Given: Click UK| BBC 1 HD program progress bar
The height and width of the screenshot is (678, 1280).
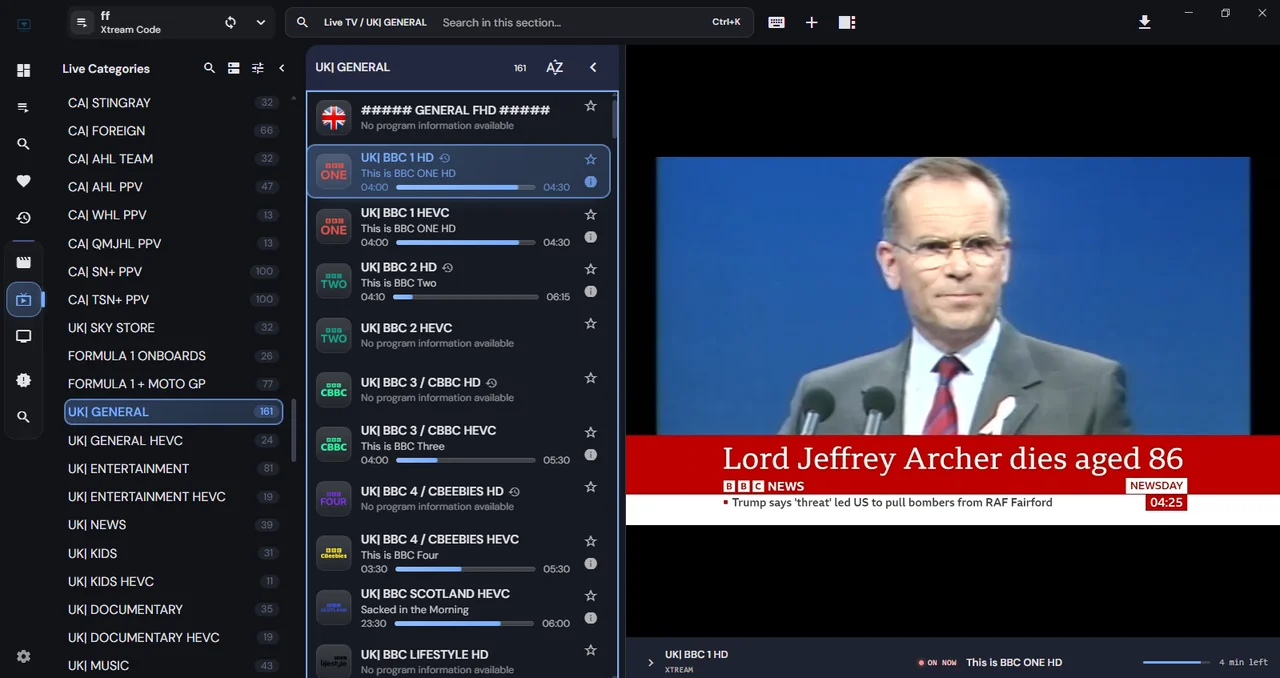Looking at the screenshot, I should (465, 187).
